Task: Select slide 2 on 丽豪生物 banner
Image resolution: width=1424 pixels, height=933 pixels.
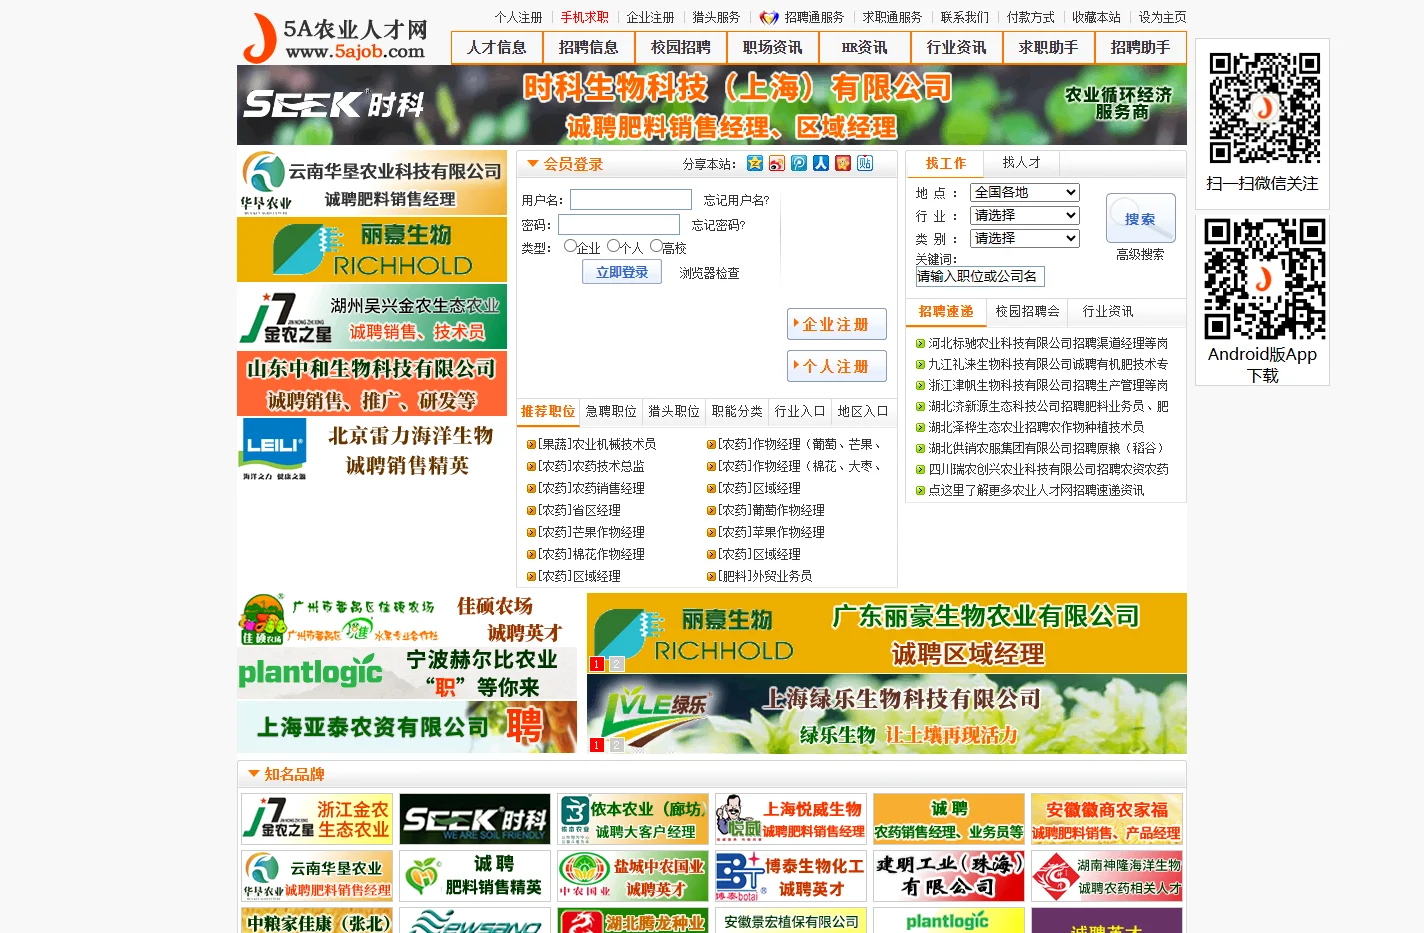Action: 617,664
